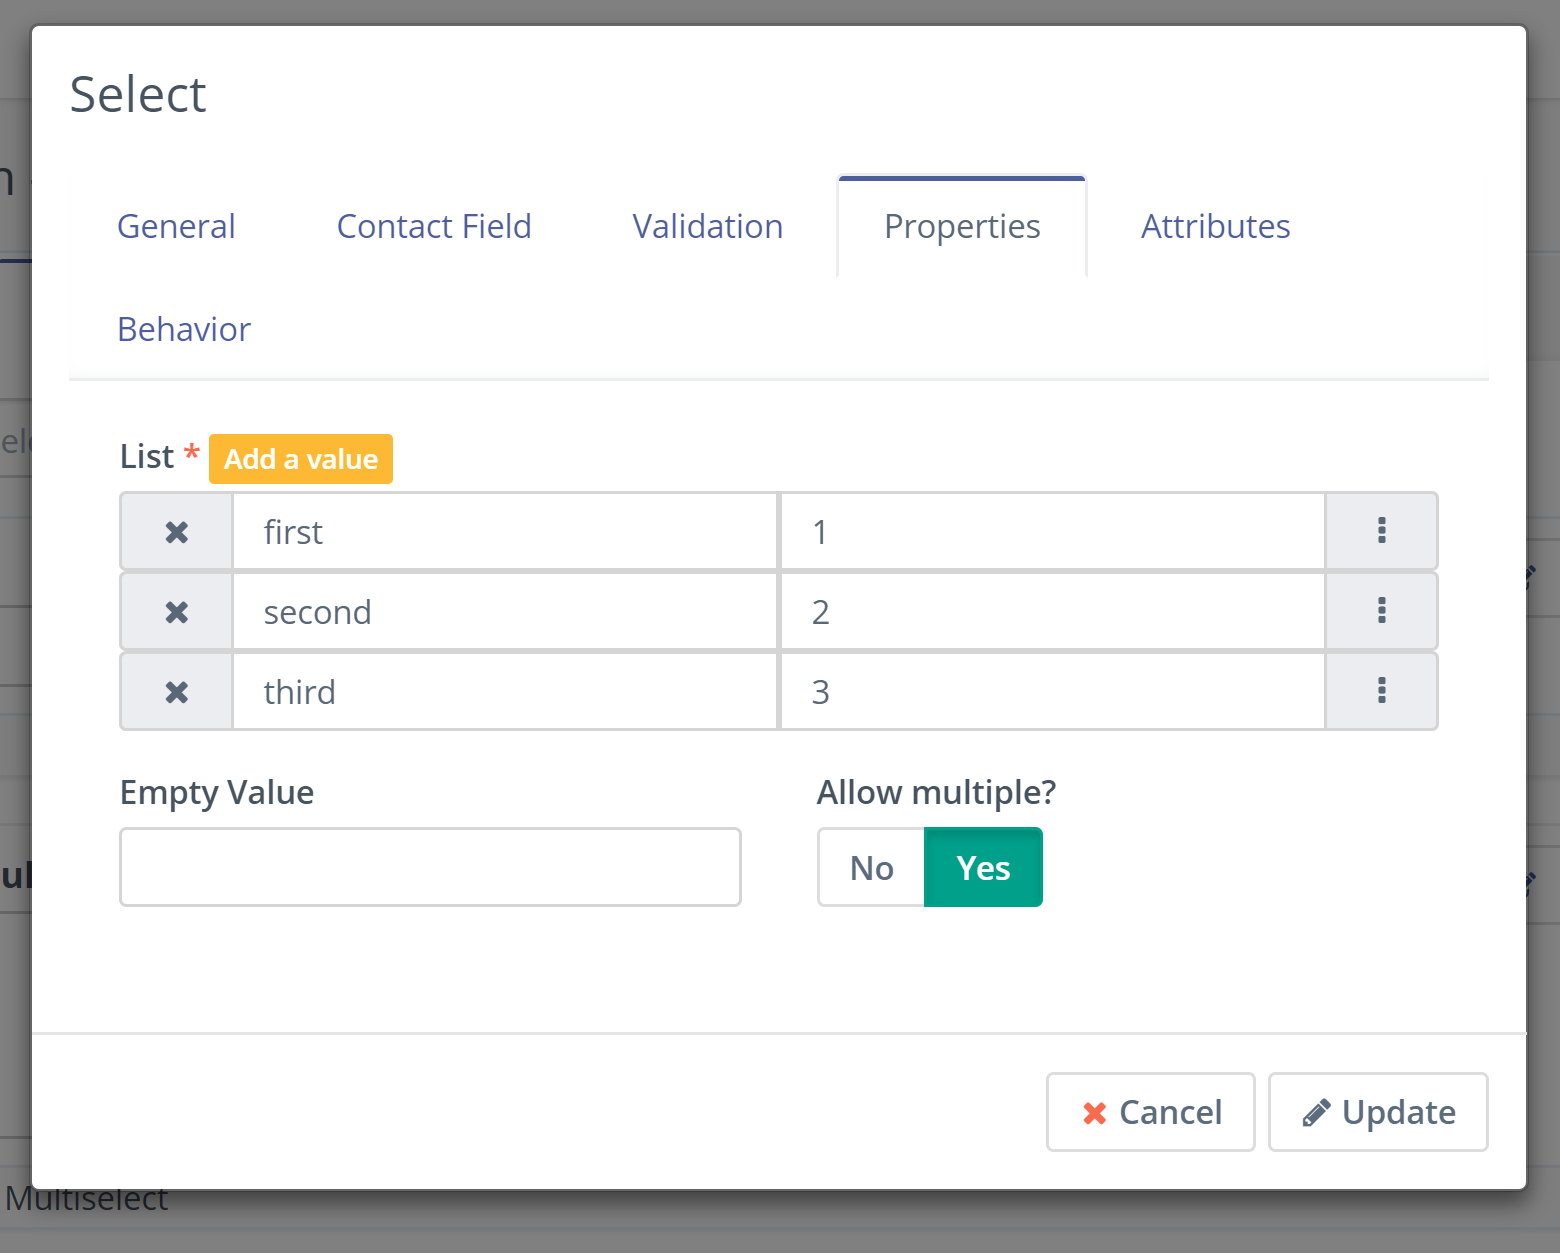Keep Allow multiple set to Yes
Screen dimensions: 1560x1253
[983, 867]
